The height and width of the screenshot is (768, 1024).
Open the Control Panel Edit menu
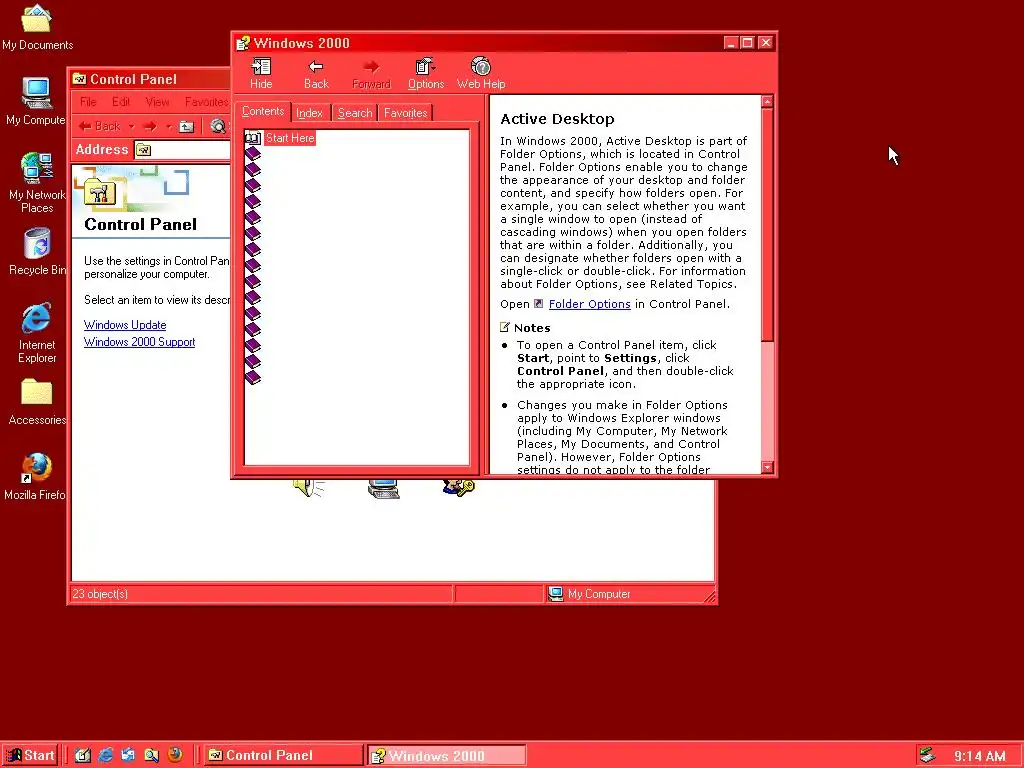(121, 102)
